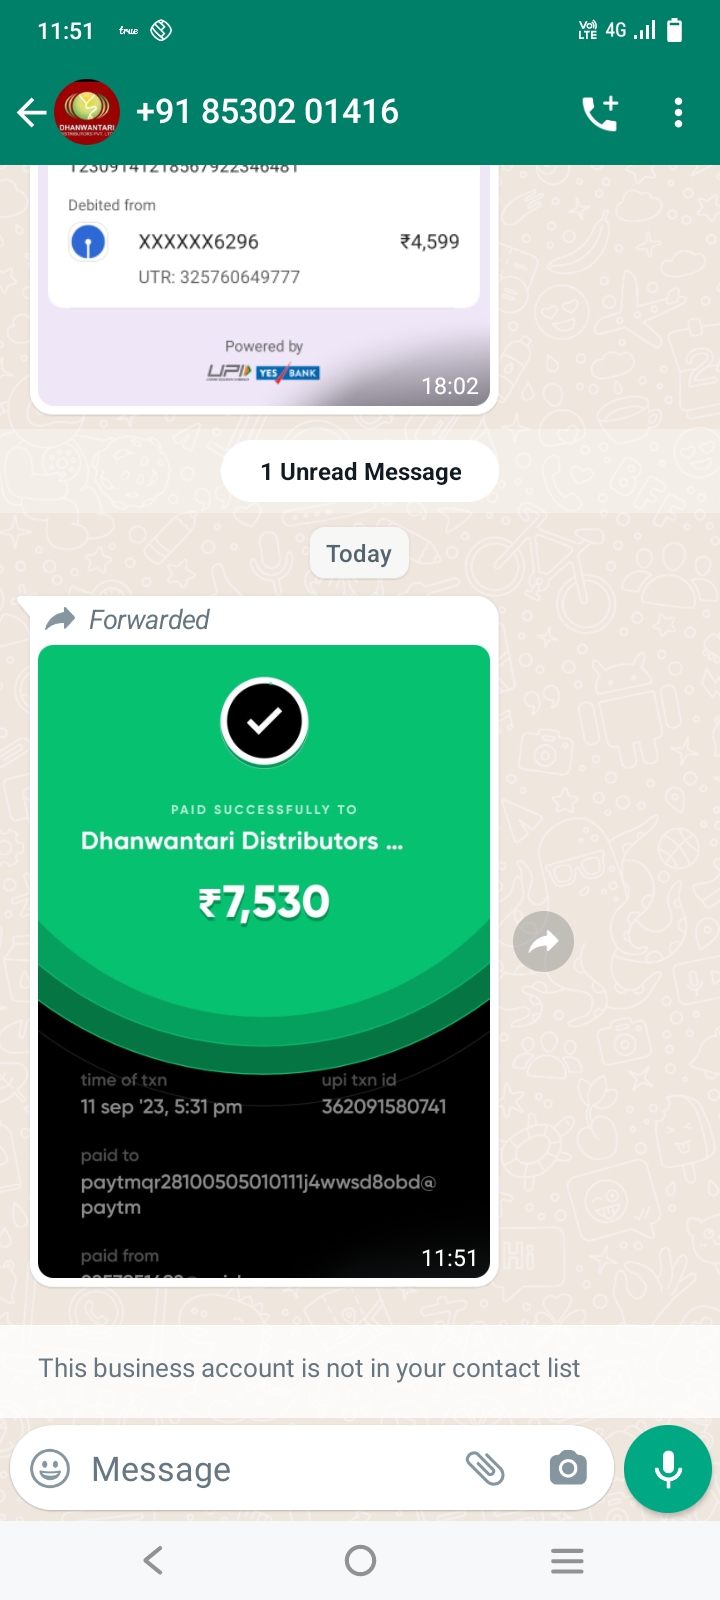Tap the Android home navigation button
Image resolution: width=720 pixels, height=1600 pixels.
[x=360, y=1560]
